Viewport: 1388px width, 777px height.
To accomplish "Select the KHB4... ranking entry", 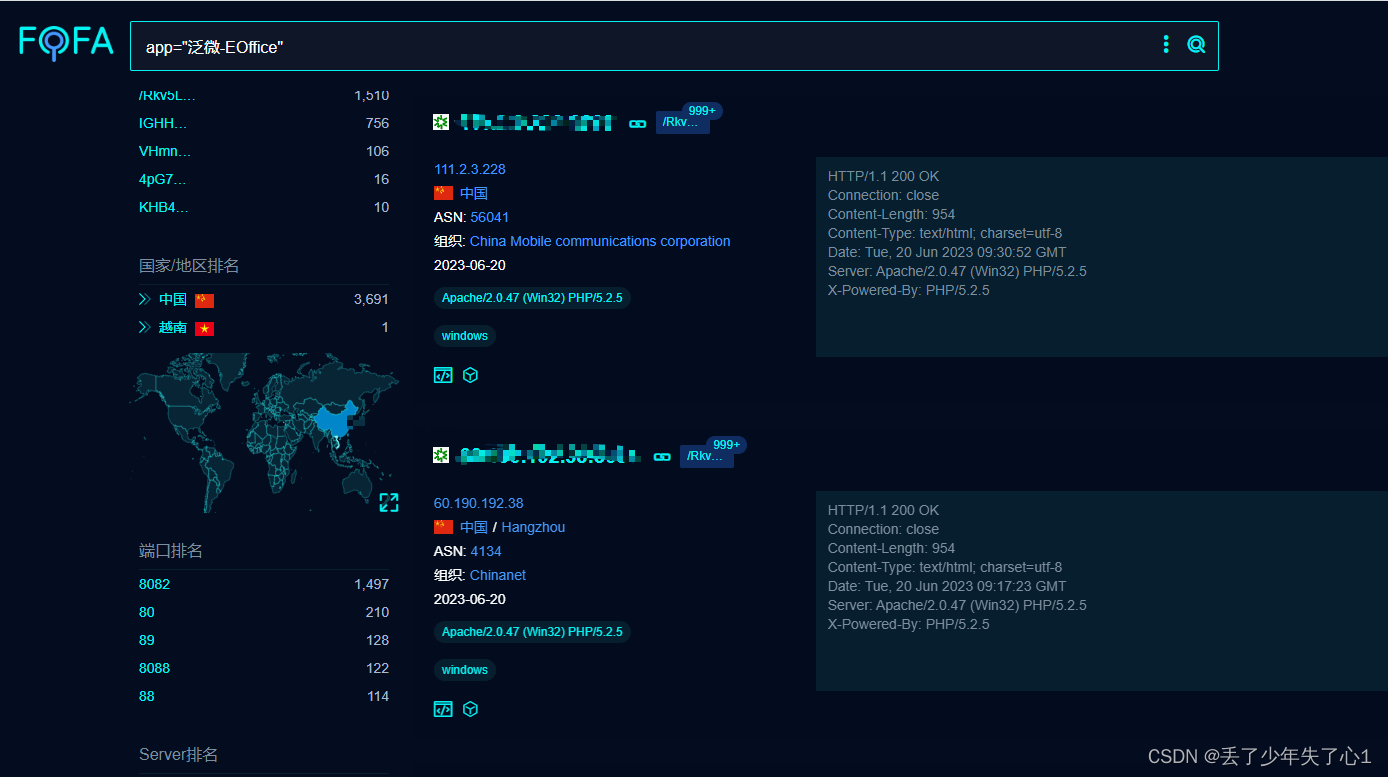I will [x=164, y=207].
